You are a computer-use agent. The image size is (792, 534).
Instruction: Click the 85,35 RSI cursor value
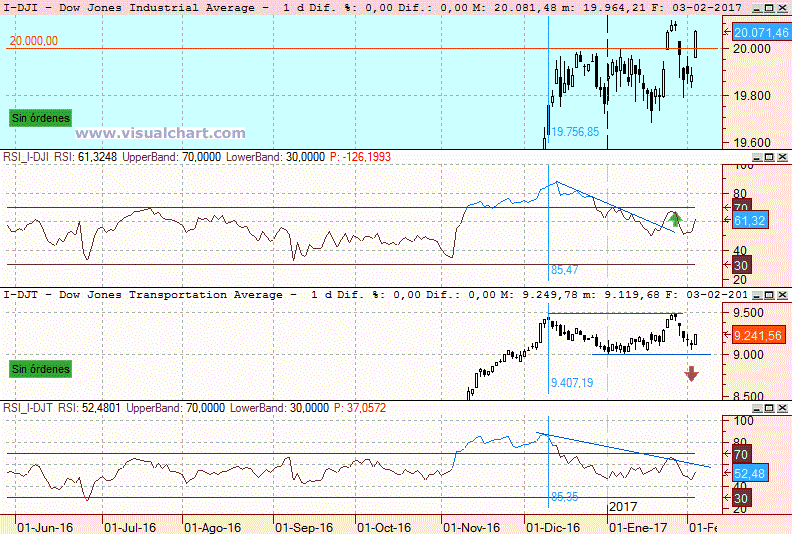click(x=564, y=497)
